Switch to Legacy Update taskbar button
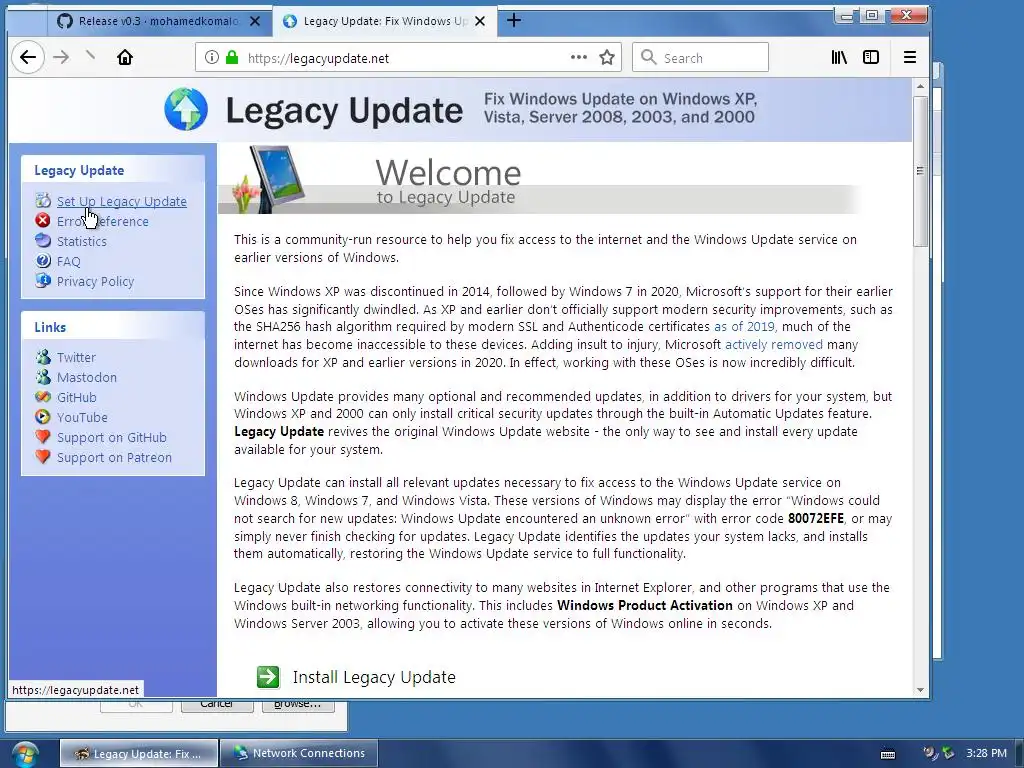Image resolution: width=1024 pixels, height=768 pixels. coord(138,754)
